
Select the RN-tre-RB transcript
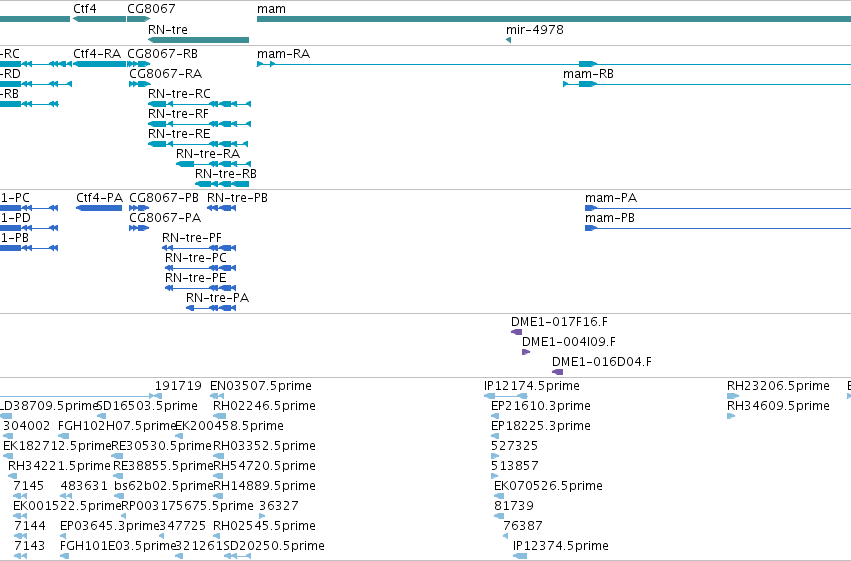tap(222, 184)
